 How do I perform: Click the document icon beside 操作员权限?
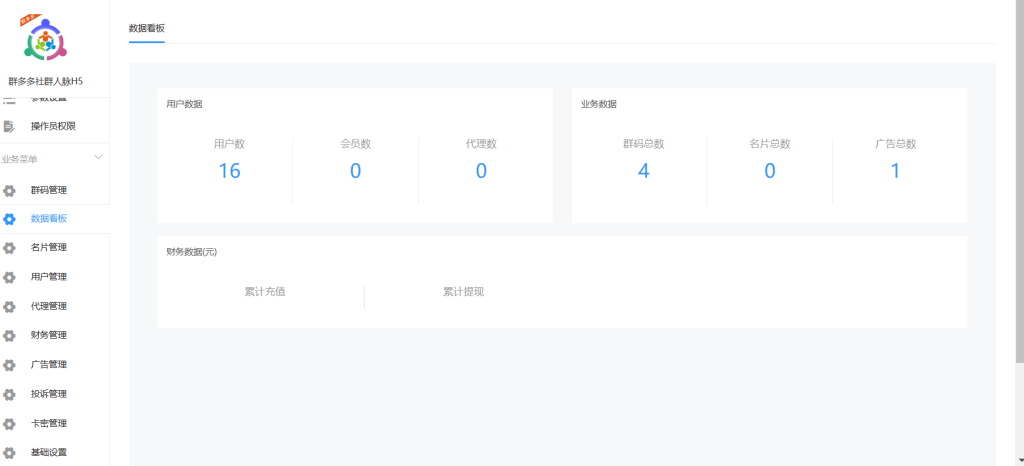click(9, 126)
